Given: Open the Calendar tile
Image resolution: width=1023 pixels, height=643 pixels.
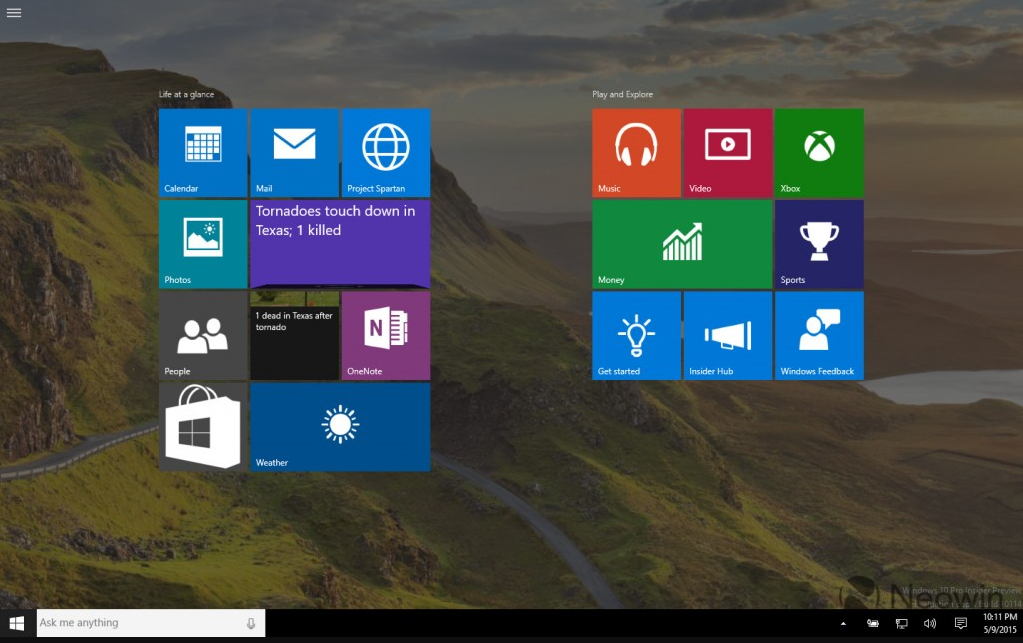Looking at the screenshot, I should [x=203, y=153].
